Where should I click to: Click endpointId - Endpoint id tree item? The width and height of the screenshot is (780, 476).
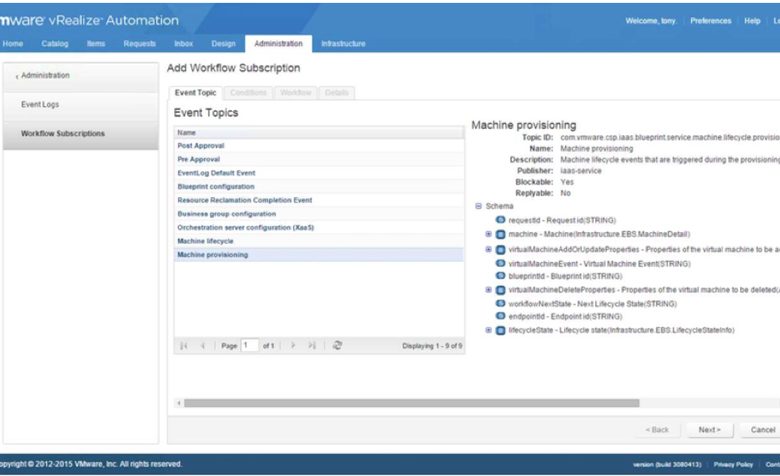[565, 316]
